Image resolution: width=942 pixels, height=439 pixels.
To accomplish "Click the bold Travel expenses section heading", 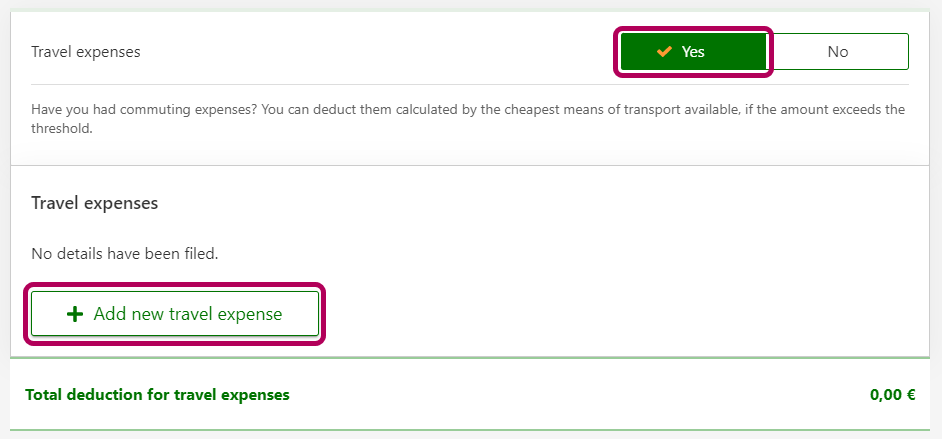I will click(95, 203).
